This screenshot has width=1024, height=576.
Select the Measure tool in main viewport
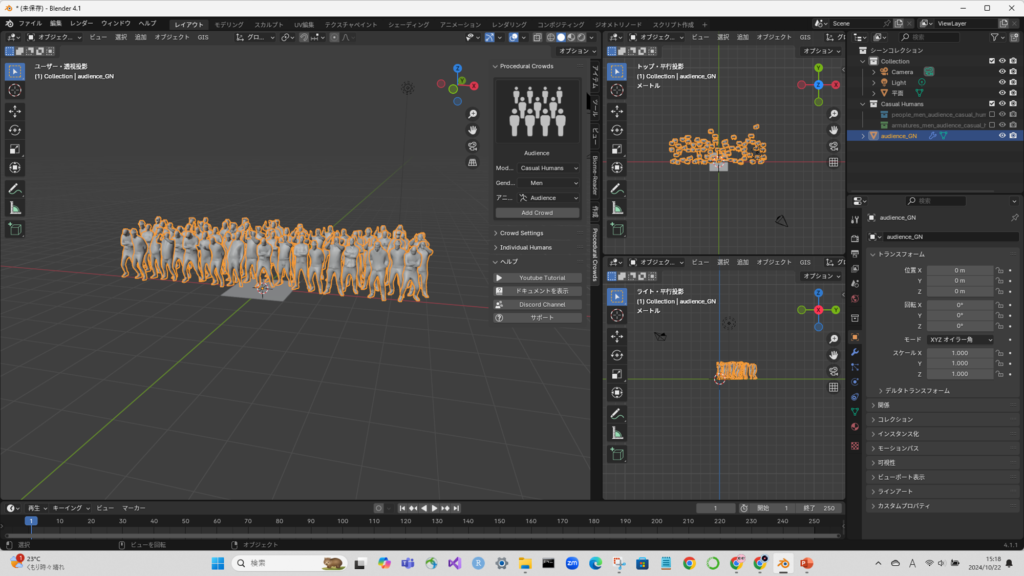(x=15, y=208)
